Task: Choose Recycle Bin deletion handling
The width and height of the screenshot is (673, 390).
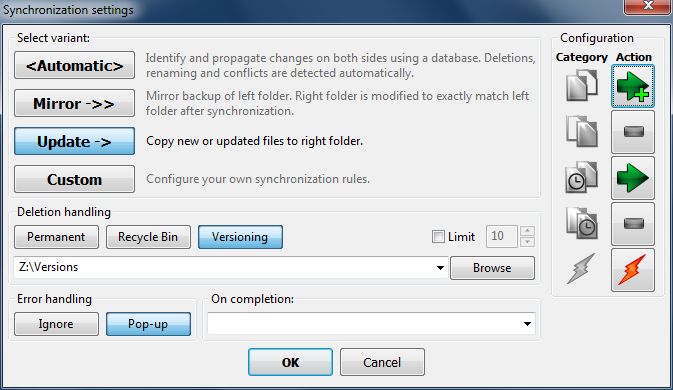Action: [148, 237]
